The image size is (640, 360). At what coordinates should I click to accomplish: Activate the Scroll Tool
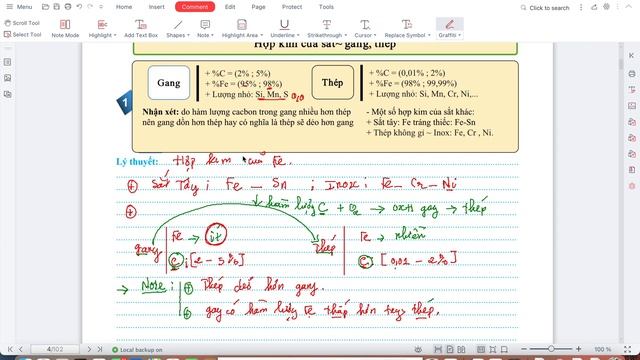coord(22,23)
